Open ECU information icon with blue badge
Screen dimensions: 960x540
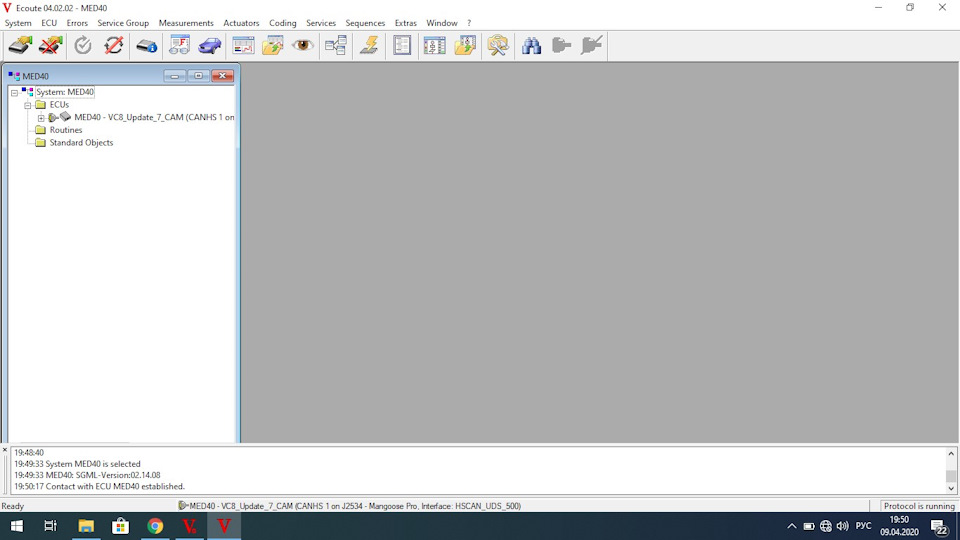[146, 45]
